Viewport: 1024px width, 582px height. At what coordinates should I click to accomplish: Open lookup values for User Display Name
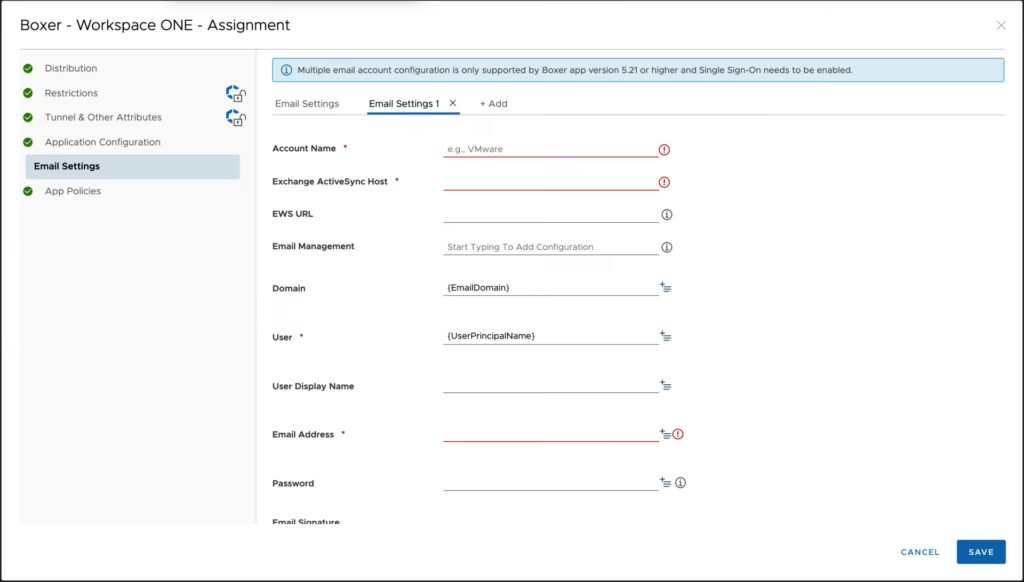click(666, 385)
